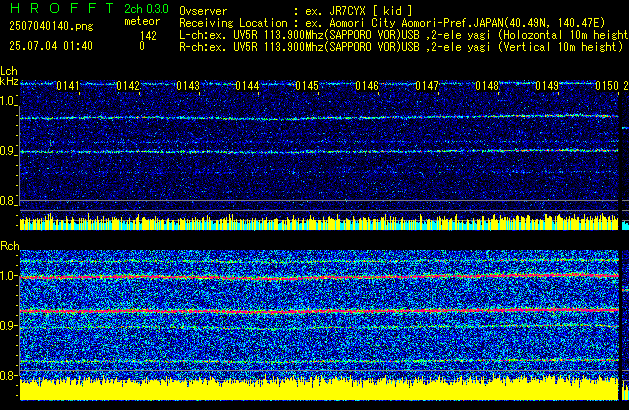Click the Lch yellow signal level graph
The image size is (629, 410).
pos(319,222)
